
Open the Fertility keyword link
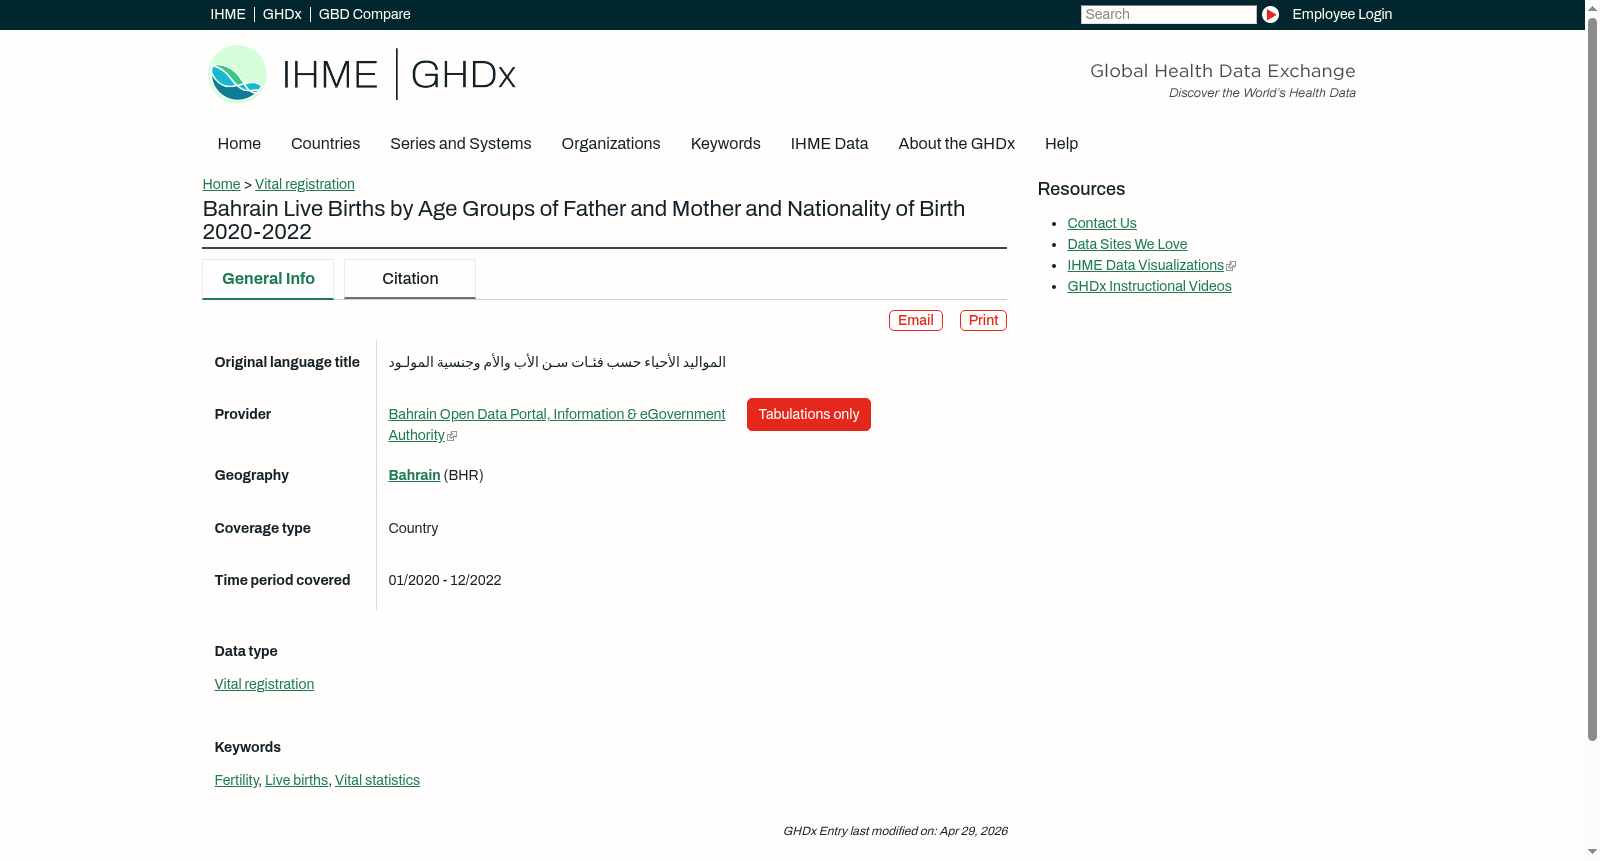236,780
